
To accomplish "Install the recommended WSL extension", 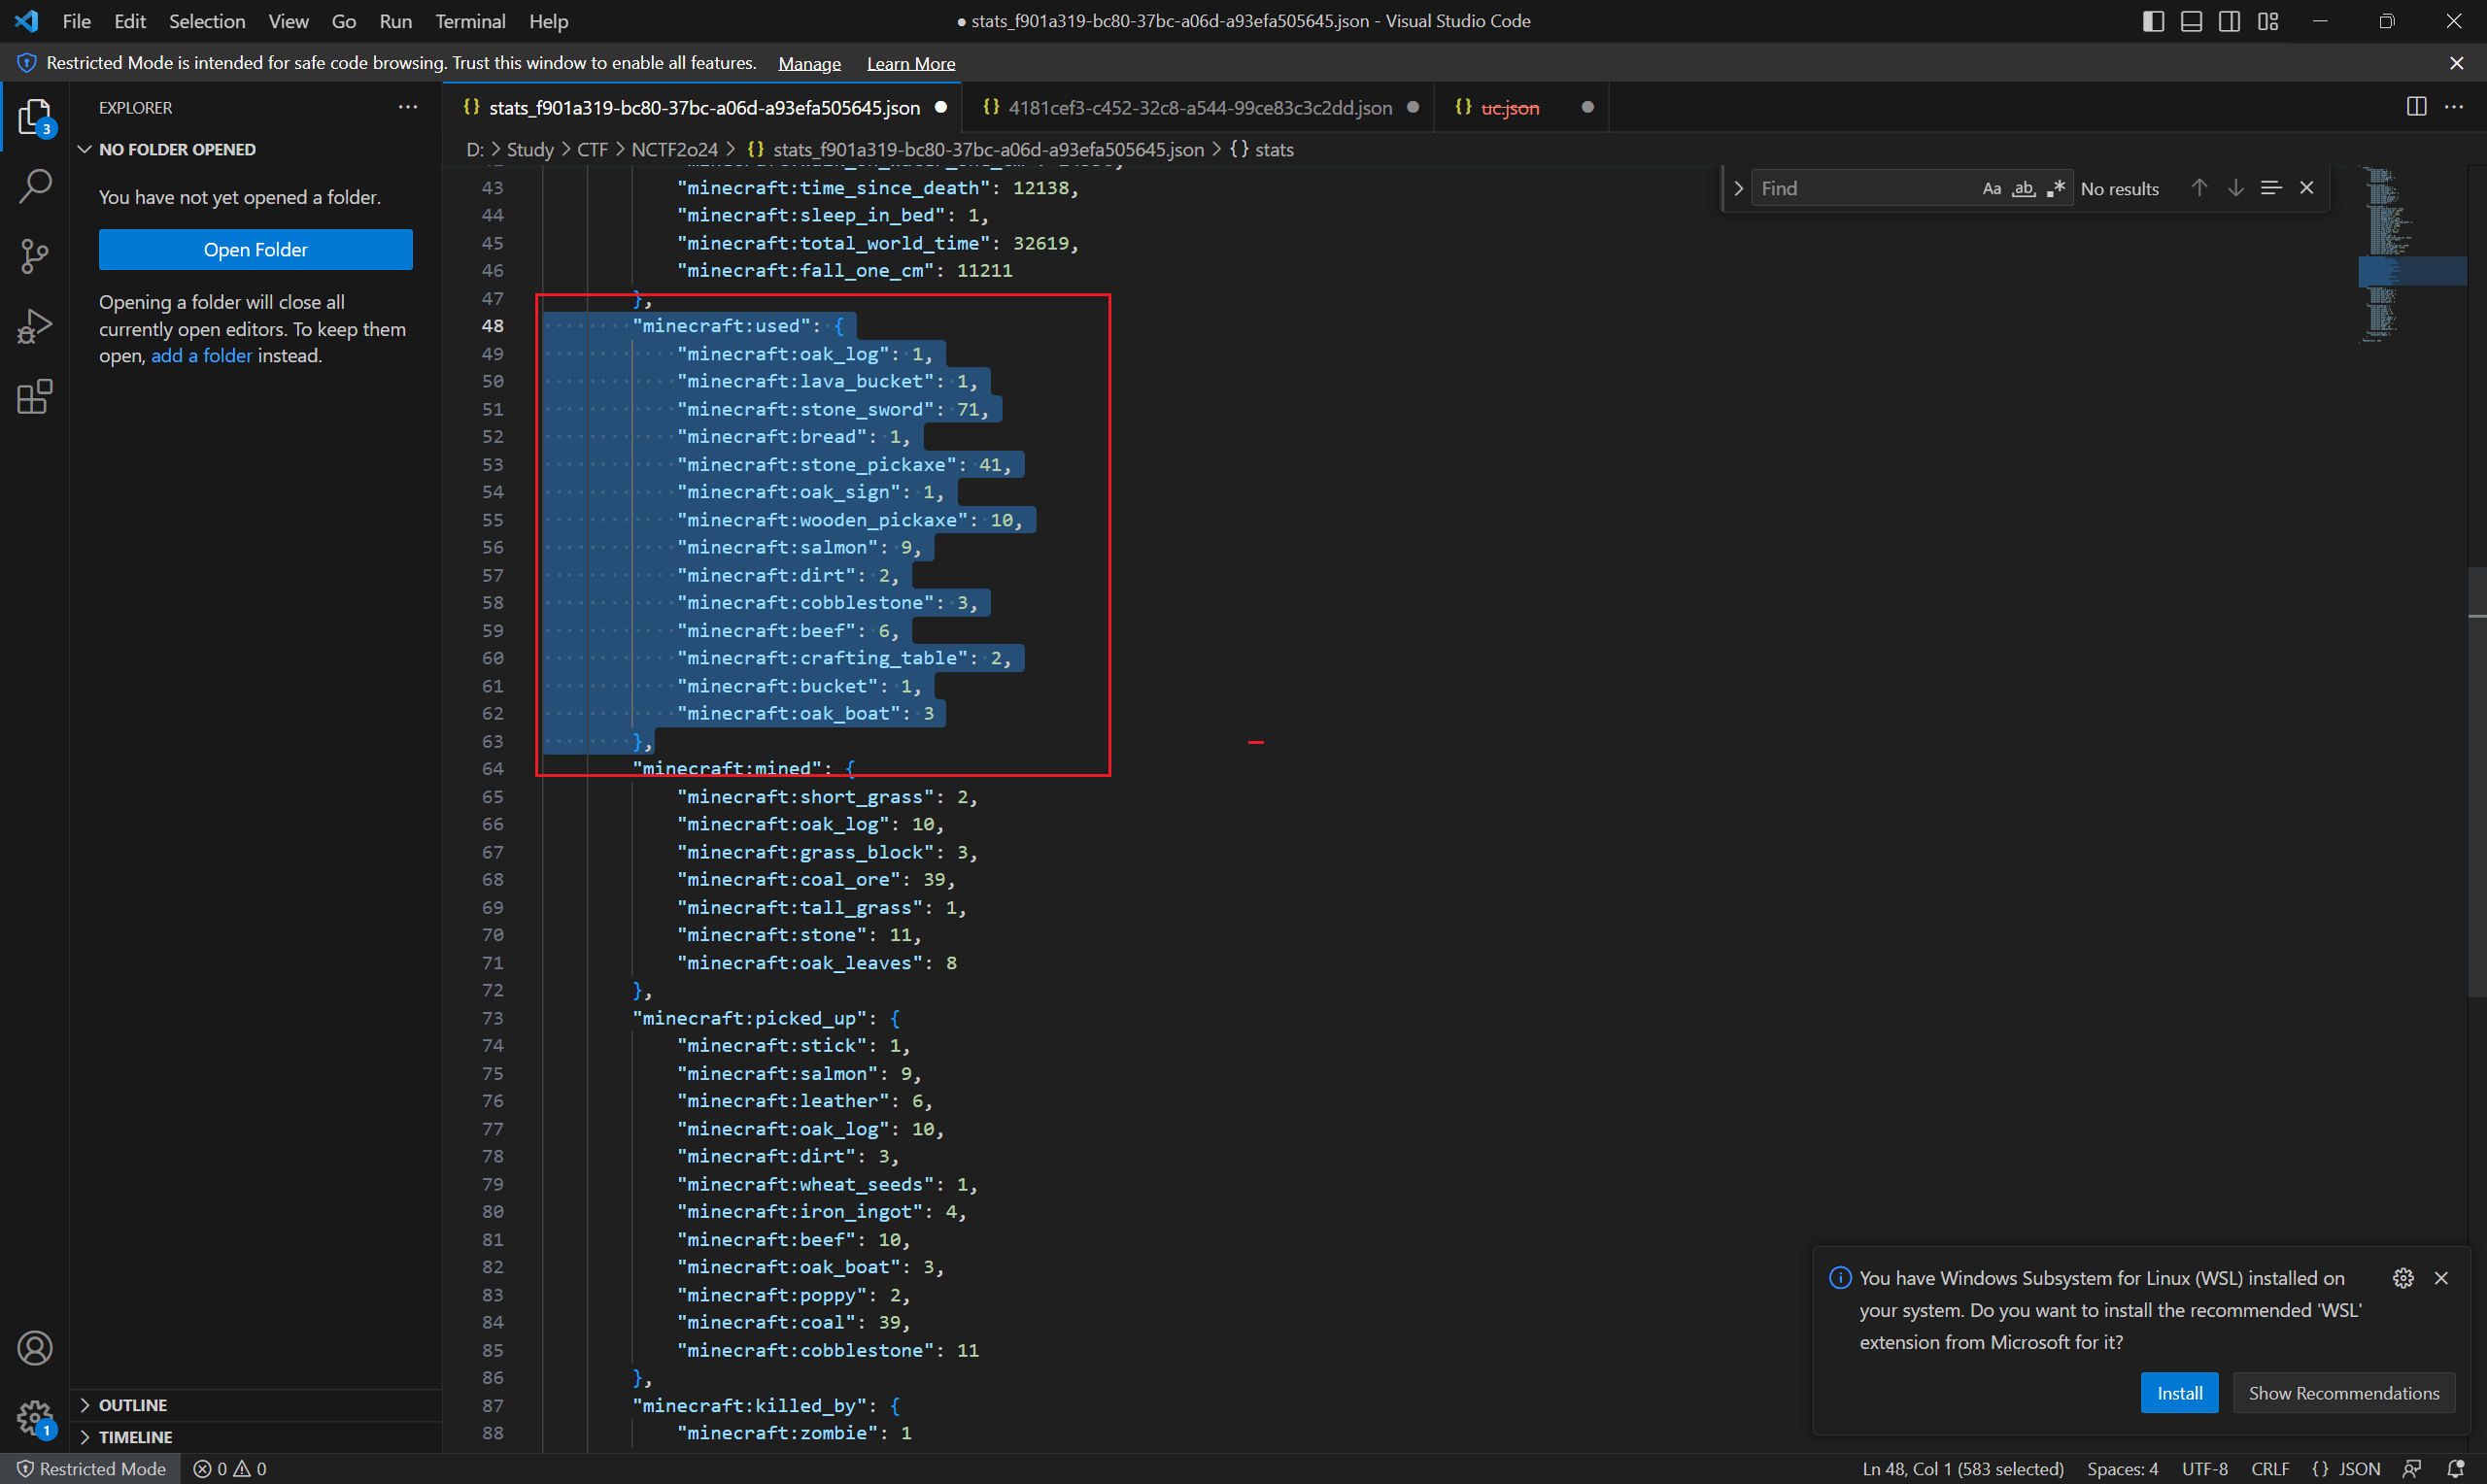I will coord(2179,1393).
